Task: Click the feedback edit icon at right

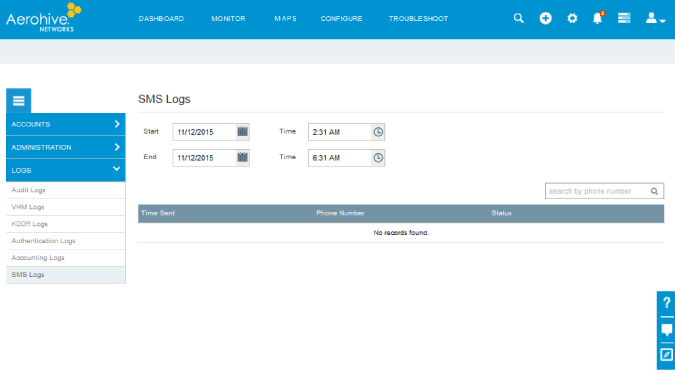Action: [666, 355]
